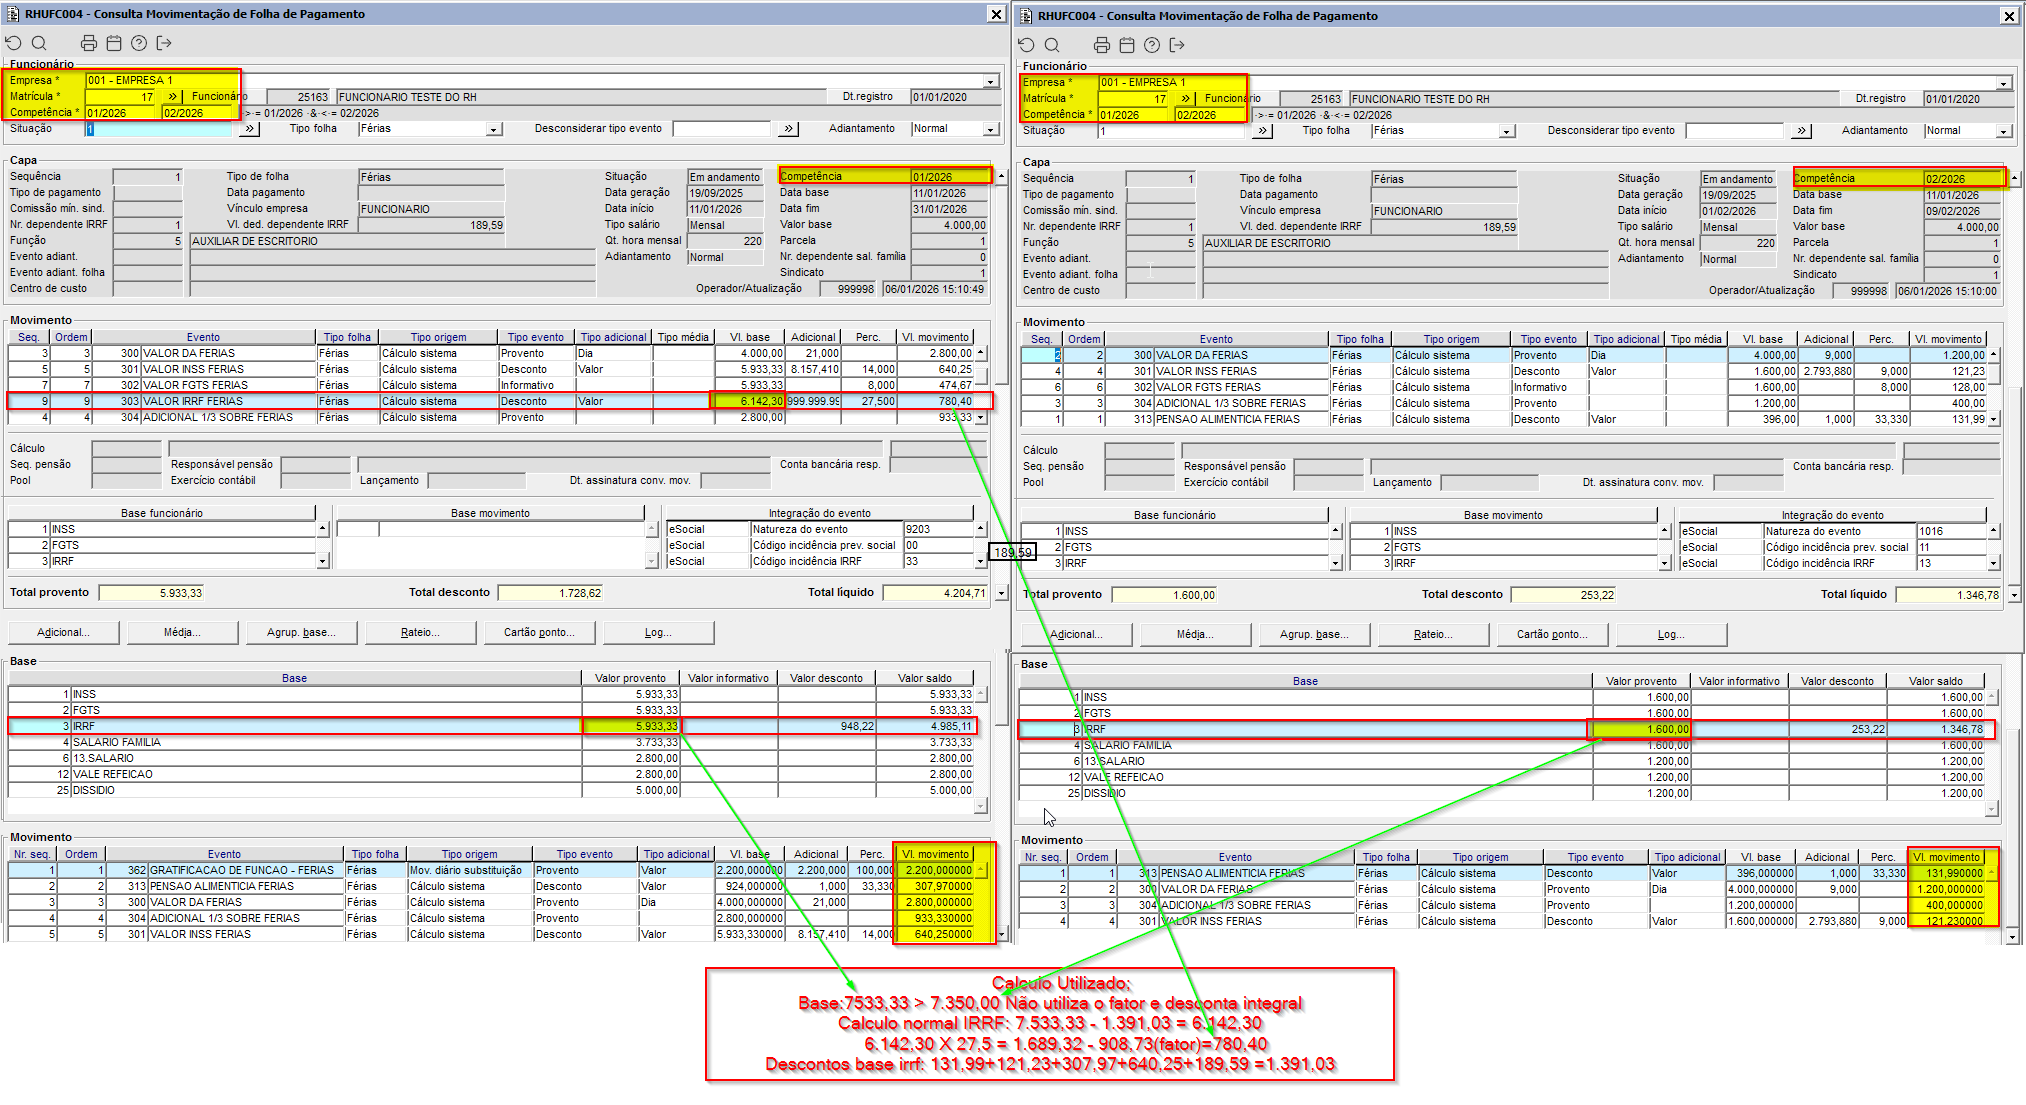The height and width of the screenshot is (1105, 2026).
Task: Click the magnifier search icon in left window
Action: [x=39, y=43]
